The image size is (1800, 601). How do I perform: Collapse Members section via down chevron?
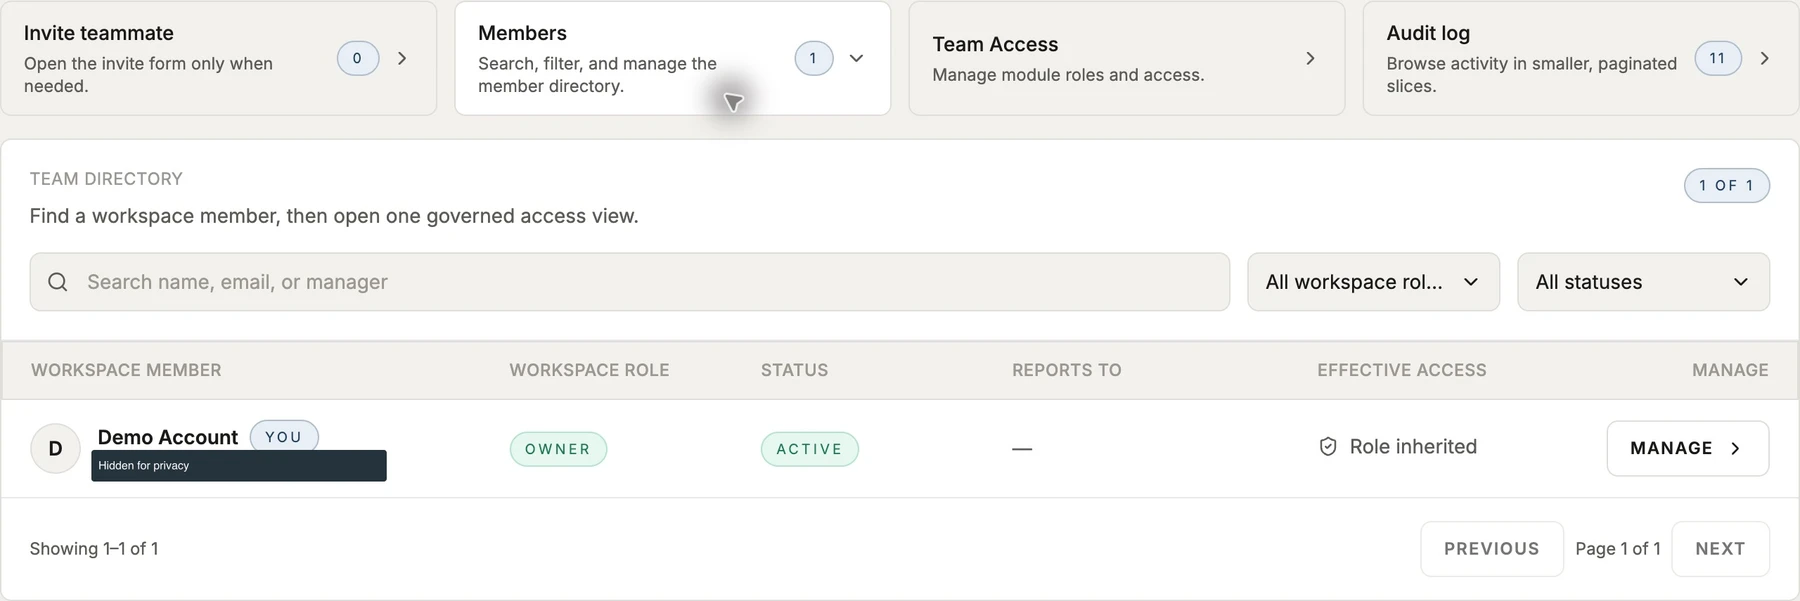[856, 58]
